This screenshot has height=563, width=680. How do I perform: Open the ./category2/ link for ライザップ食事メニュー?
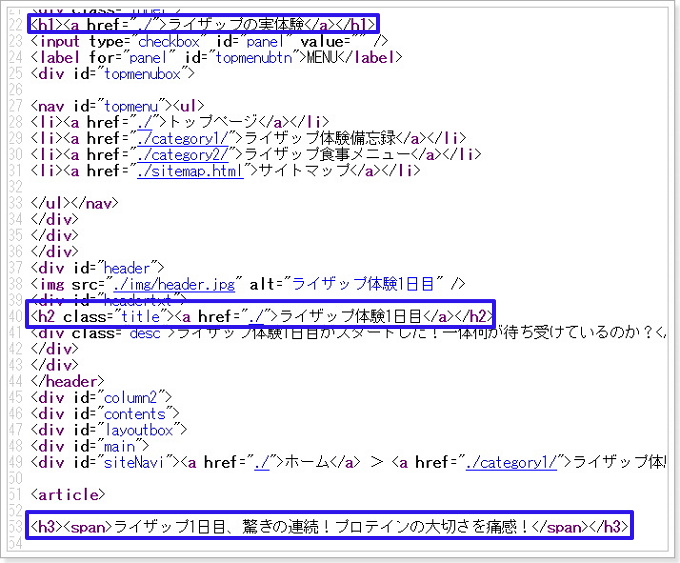point(186,153)
